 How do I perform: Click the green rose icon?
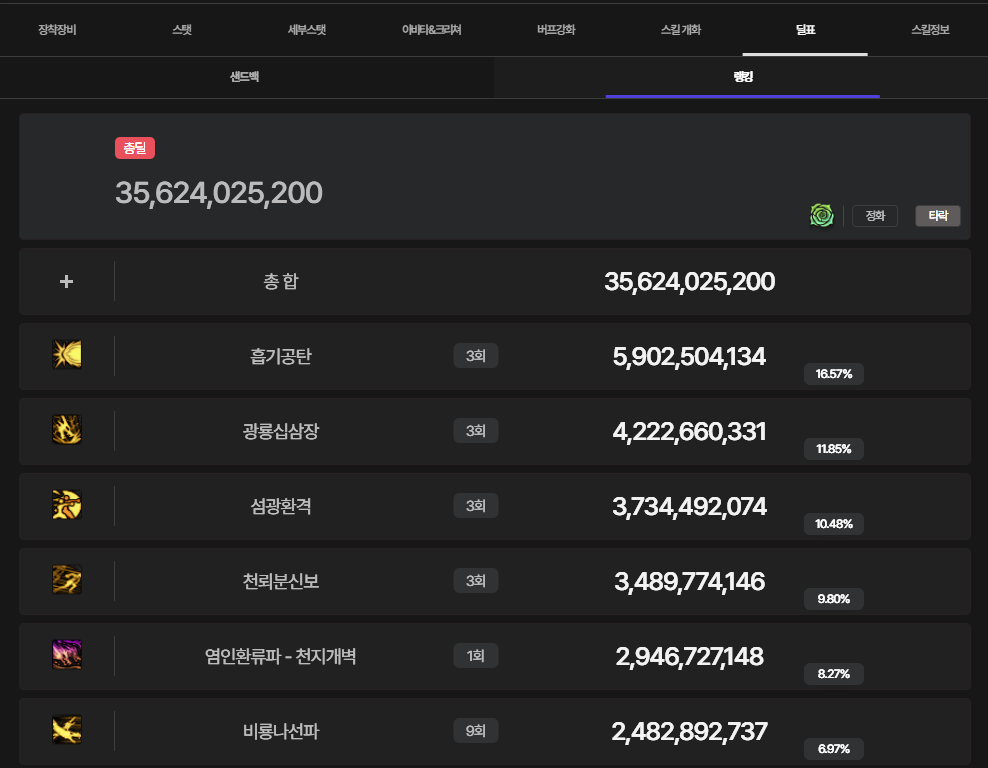point(822,215)
